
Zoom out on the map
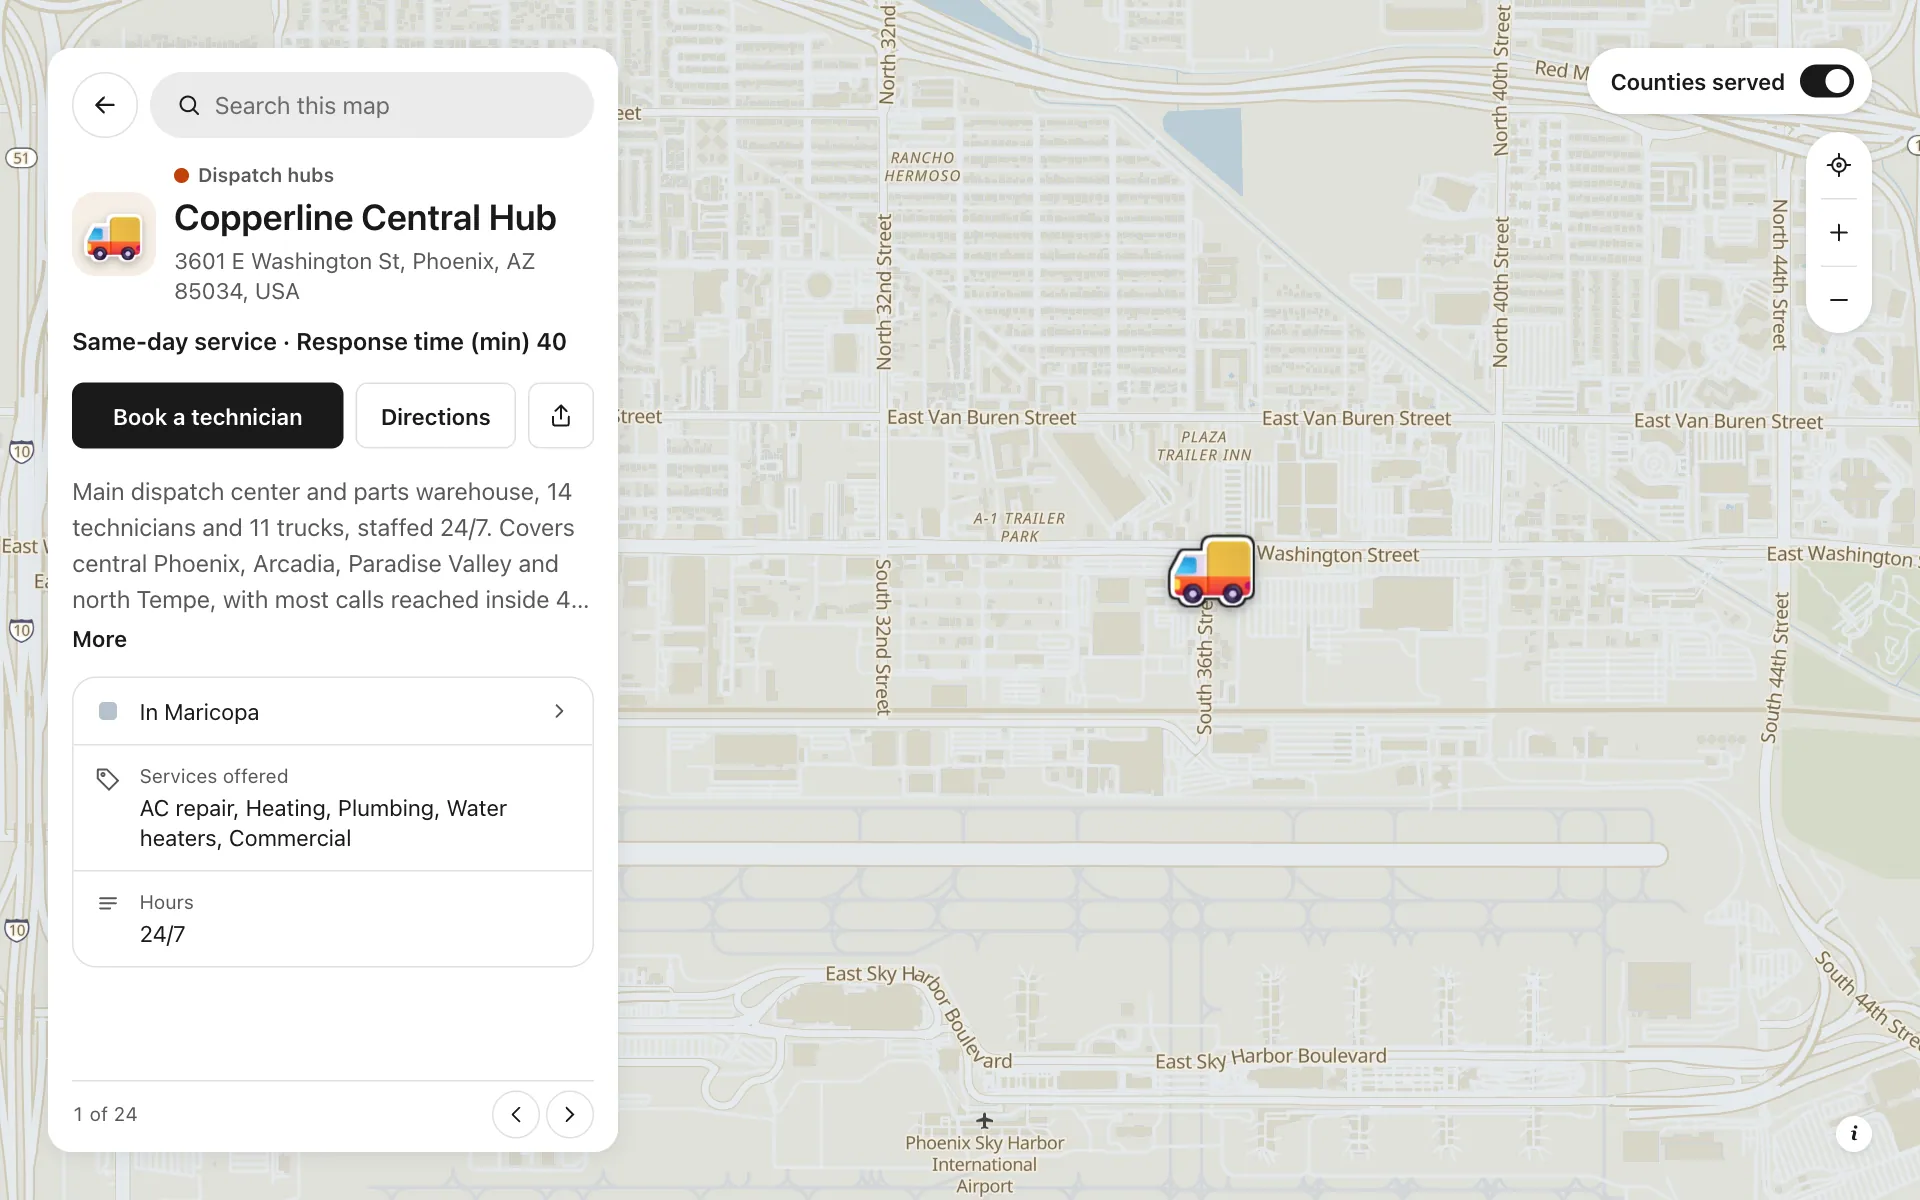point(1839,300)
